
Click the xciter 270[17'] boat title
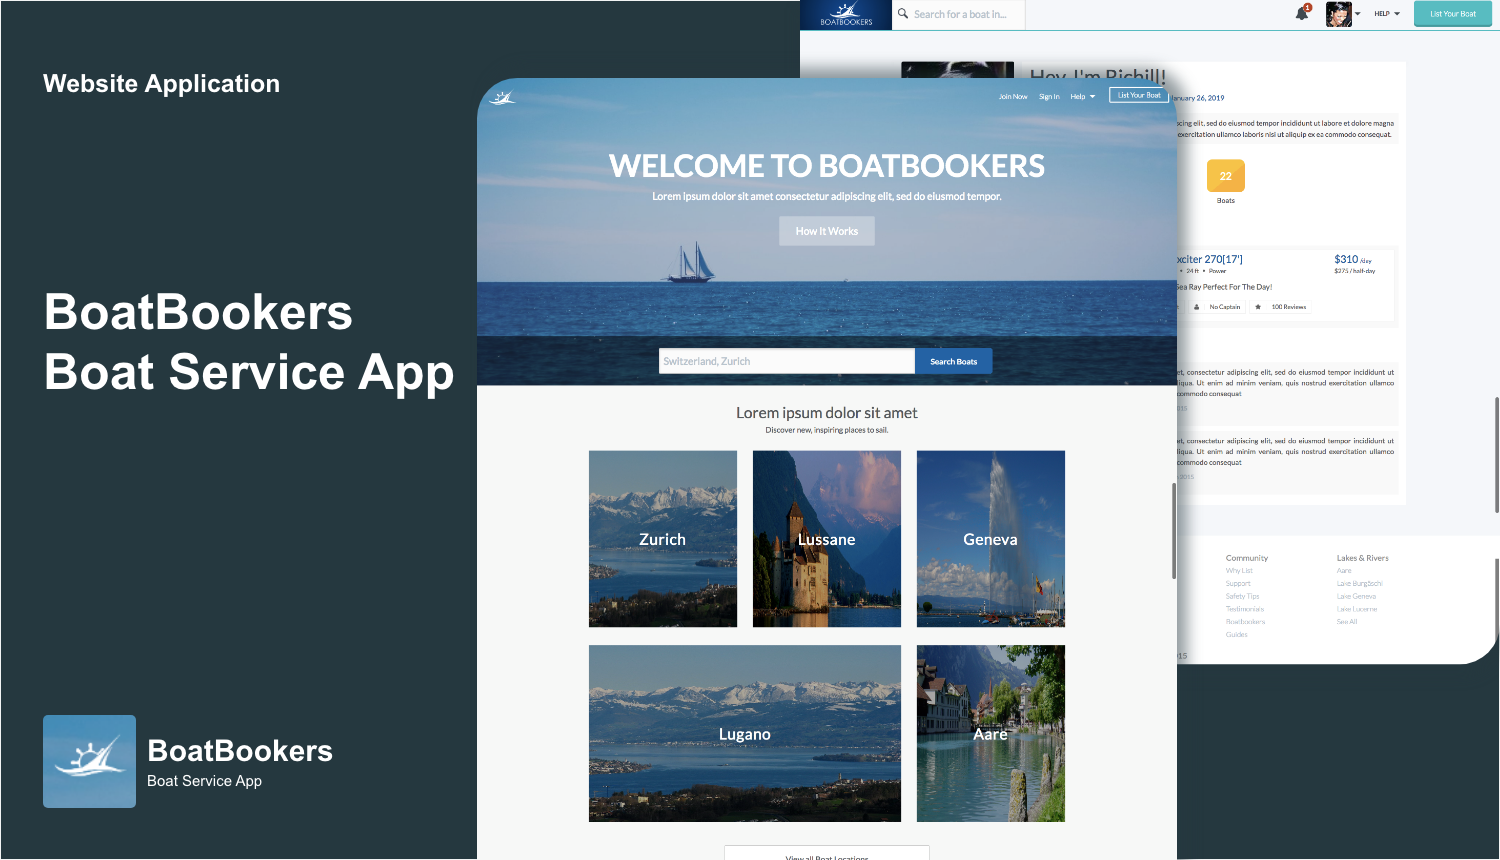tap(1210, 259)
